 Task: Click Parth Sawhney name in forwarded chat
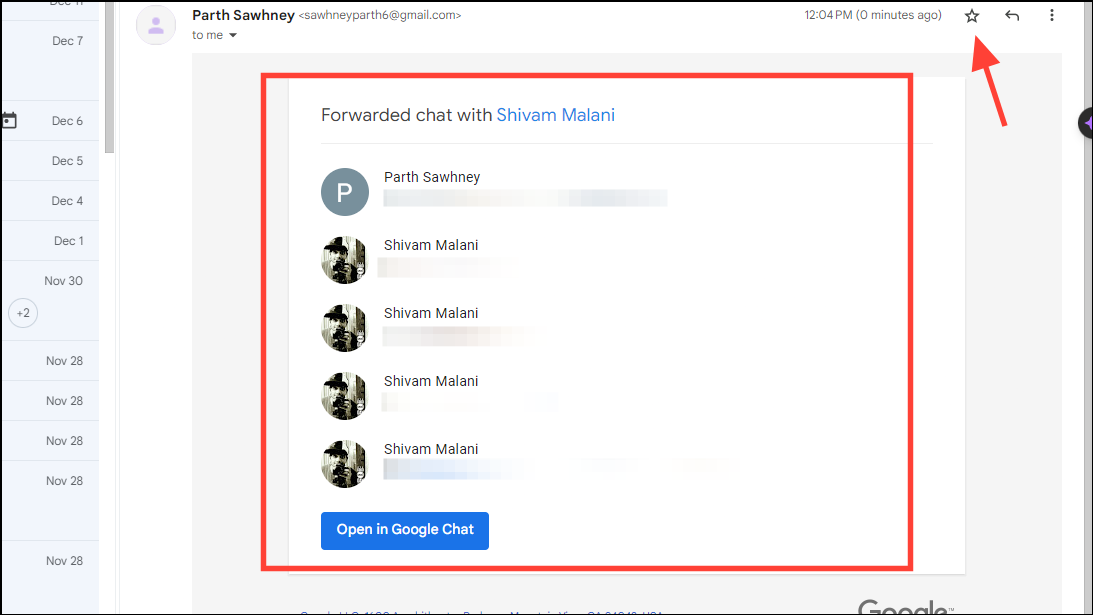click(431, 177)
